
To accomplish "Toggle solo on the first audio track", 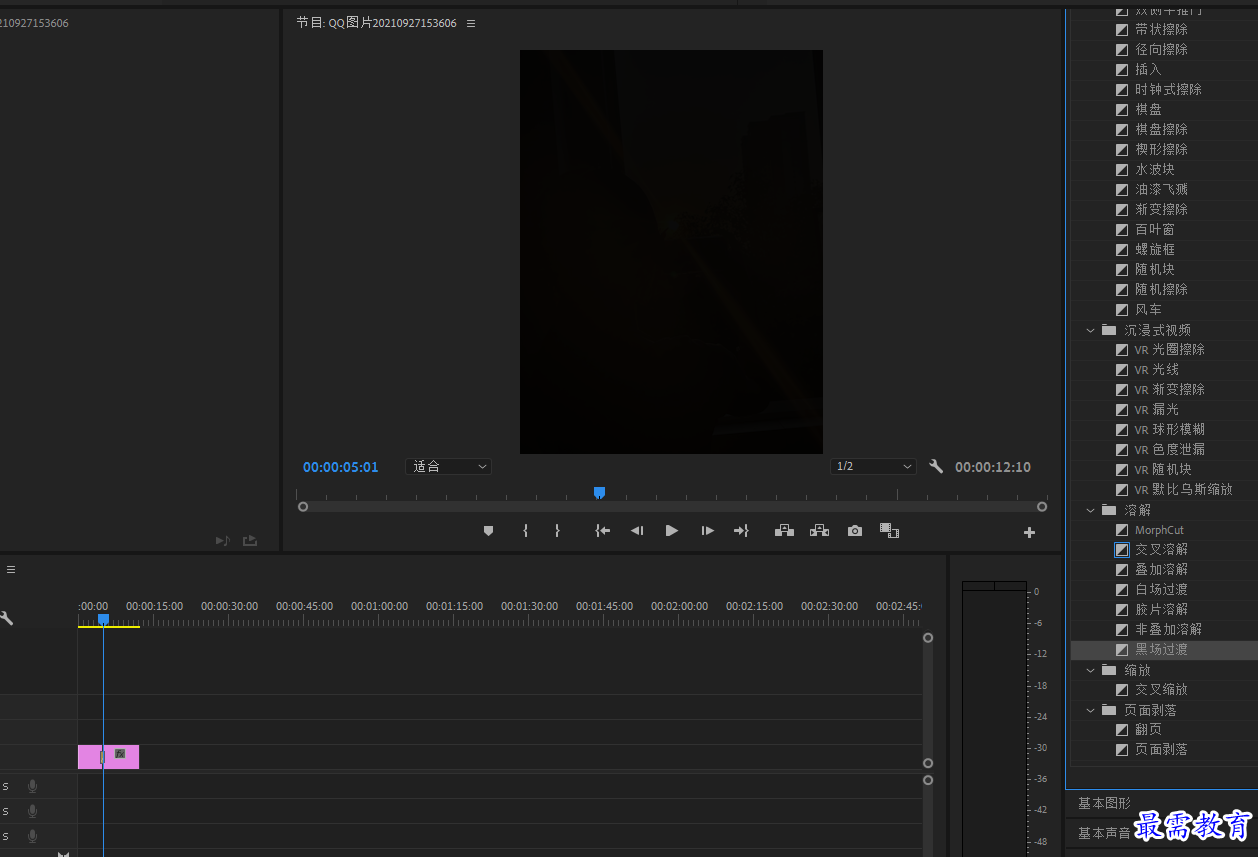I will (5, 786).
